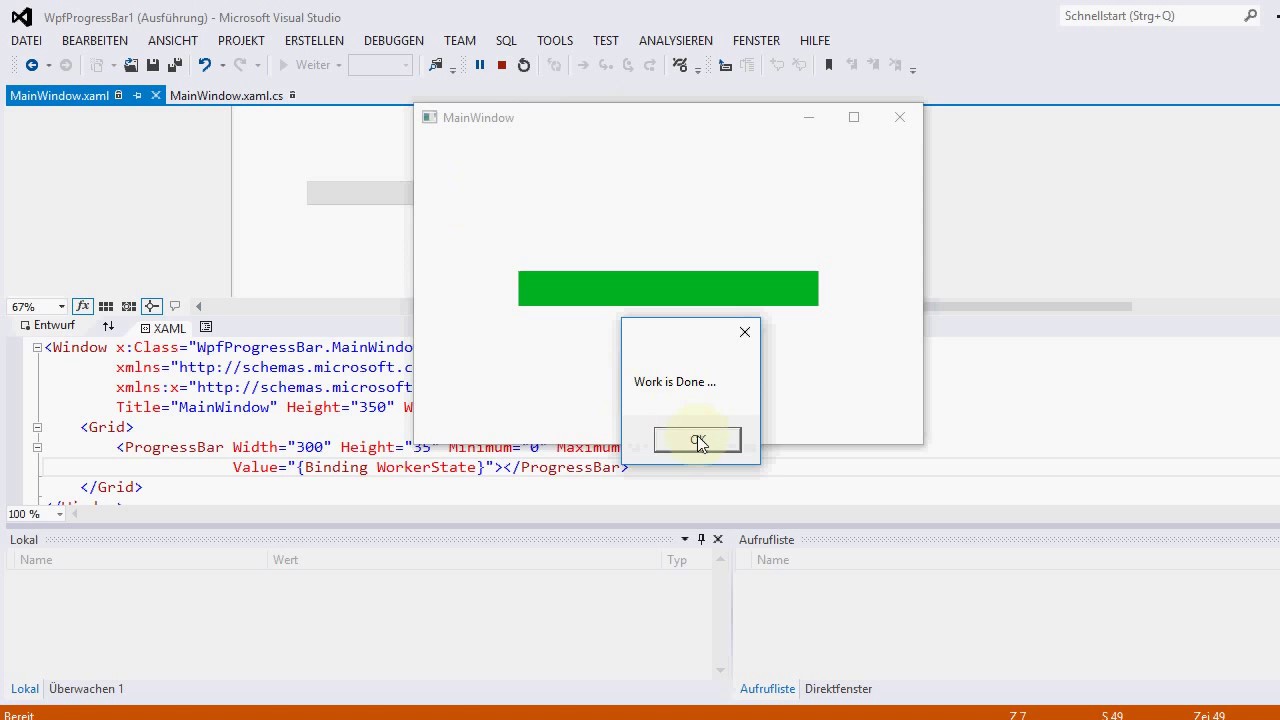
Task: Switch to the XAML view tab
Action: coord(163,328)
